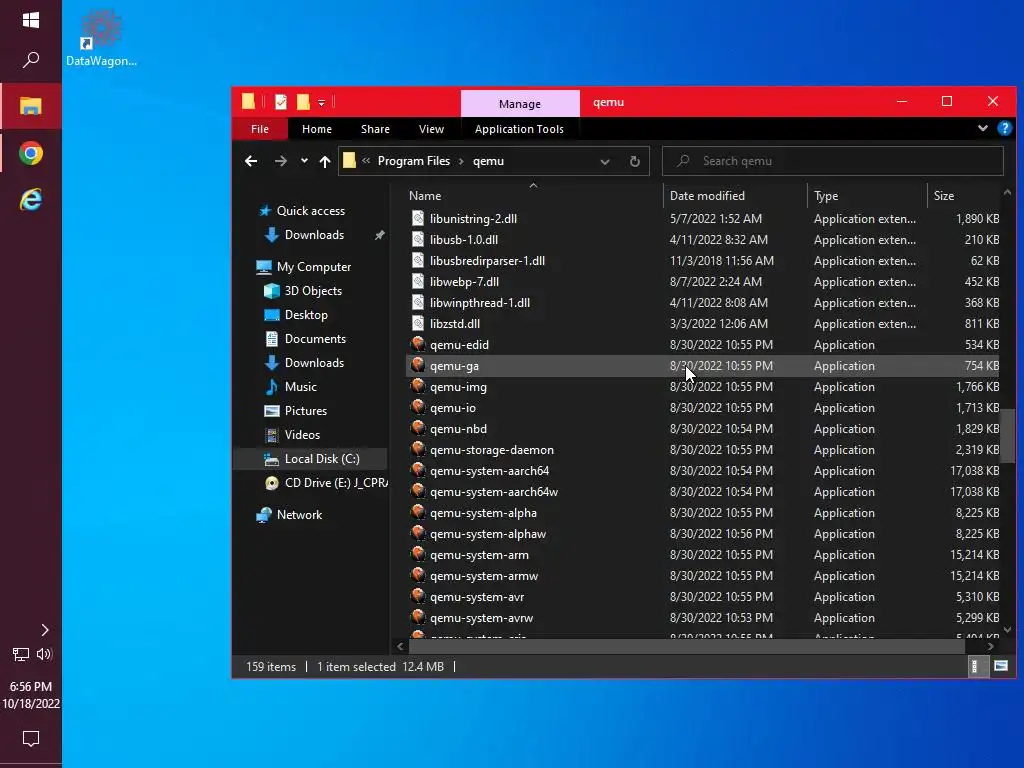
Task: Click the network icon in the system tray
Action: (x=21, y=654)
